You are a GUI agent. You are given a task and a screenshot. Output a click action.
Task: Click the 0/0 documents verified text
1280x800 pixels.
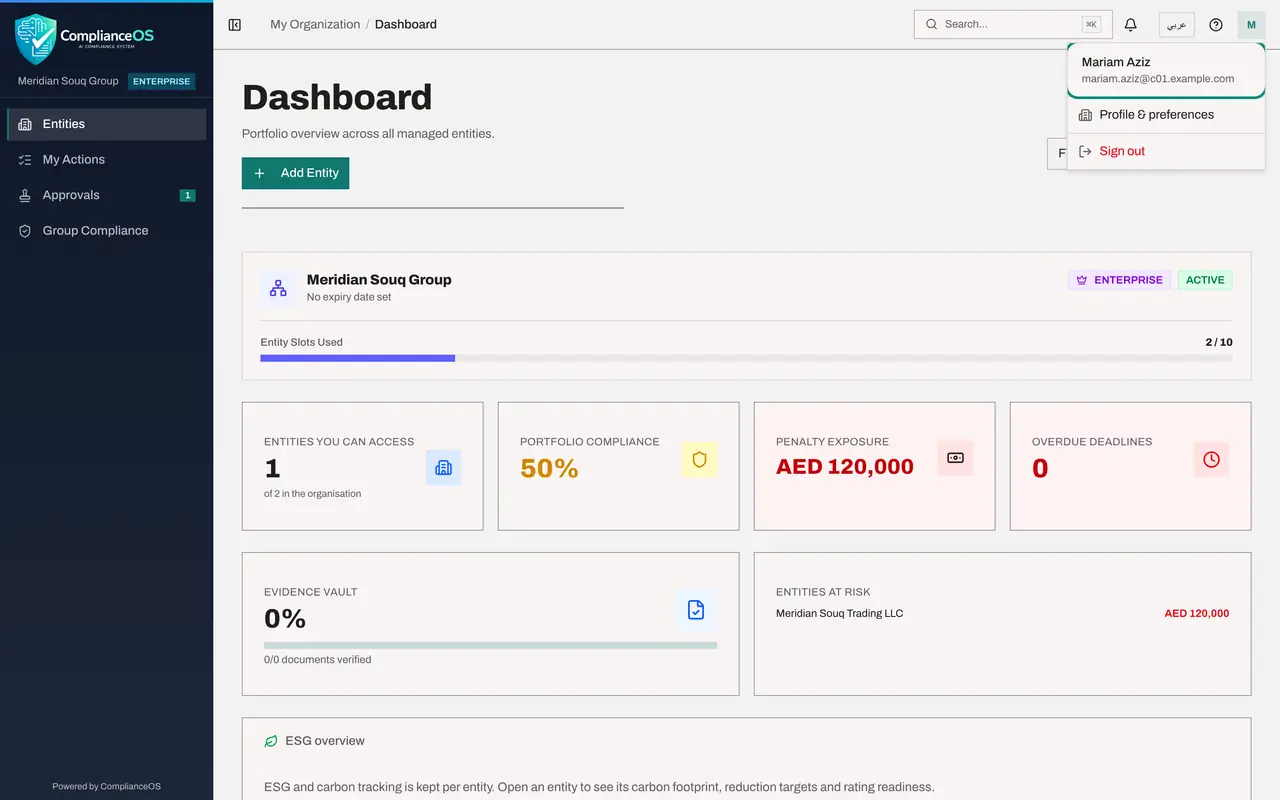318,660
